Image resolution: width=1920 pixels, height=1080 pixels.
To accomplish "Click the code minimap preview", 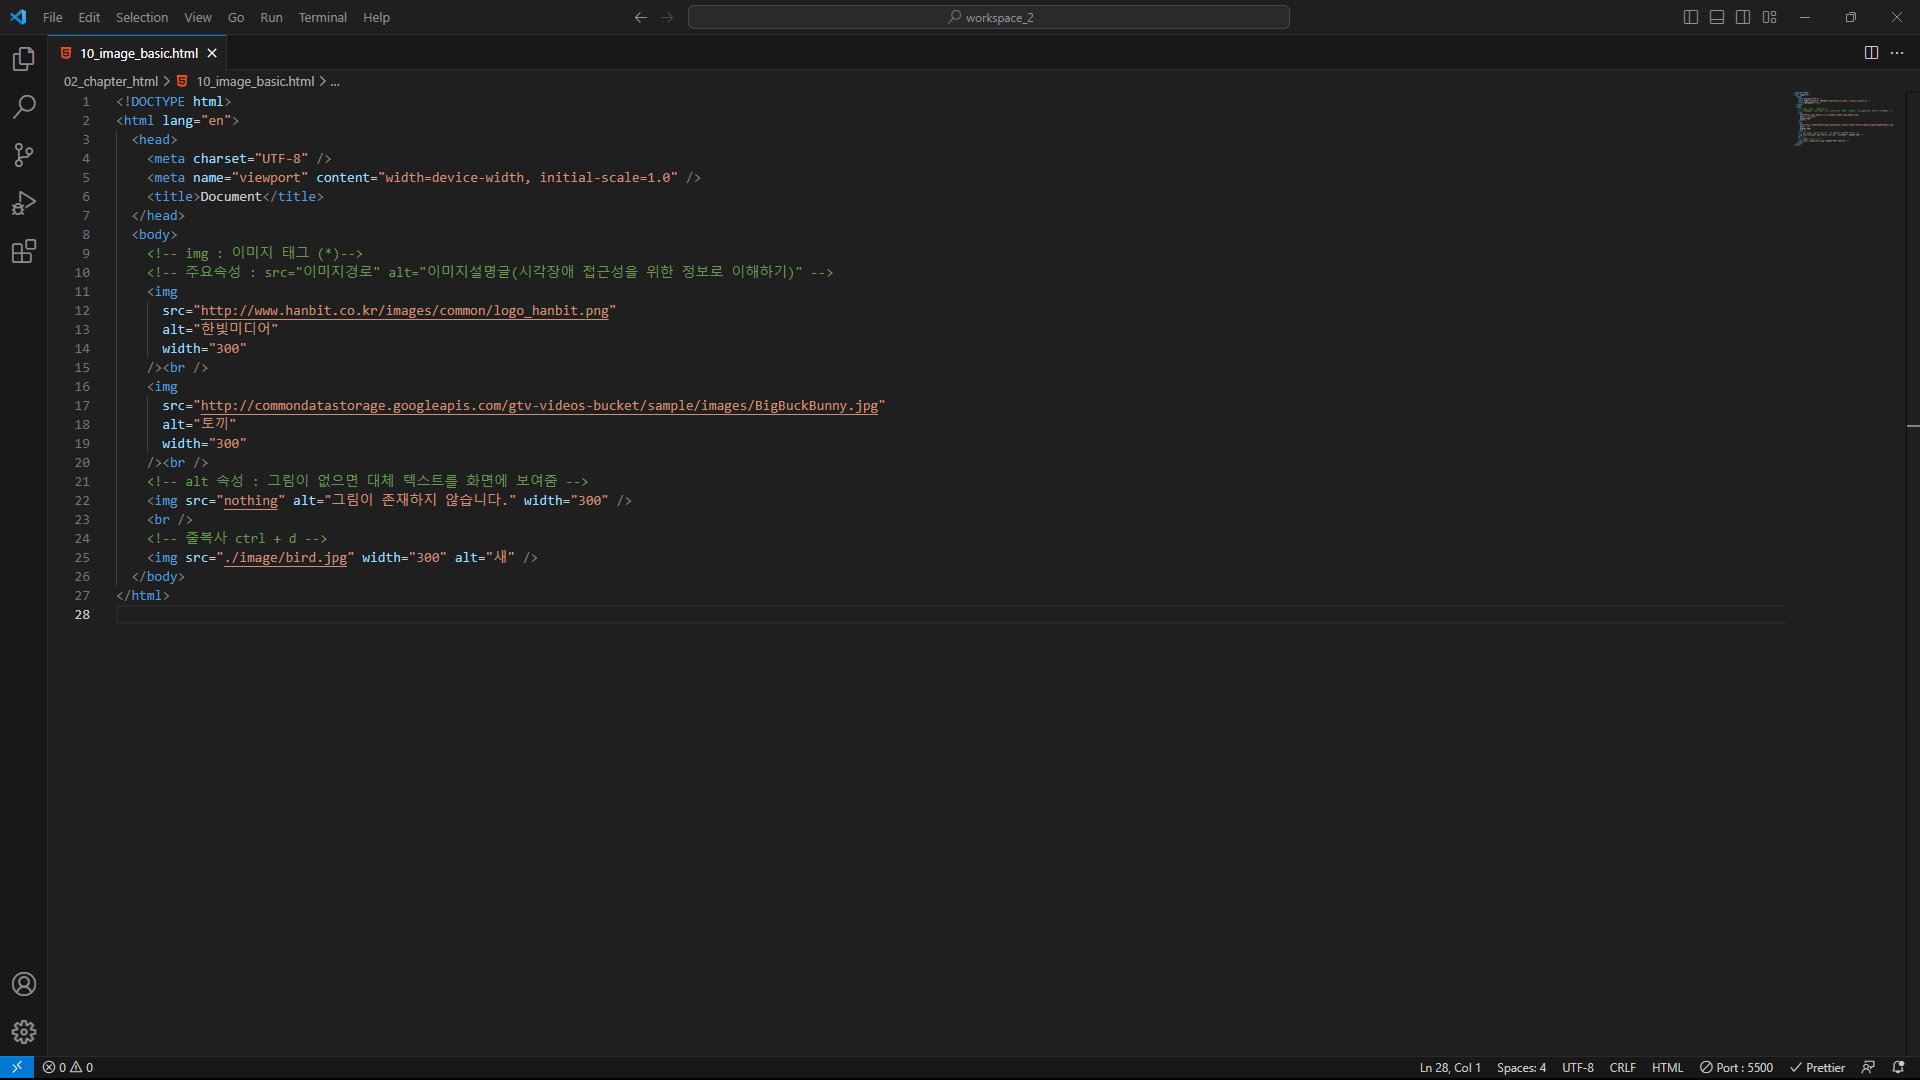I will click(x=1843, y=120).
